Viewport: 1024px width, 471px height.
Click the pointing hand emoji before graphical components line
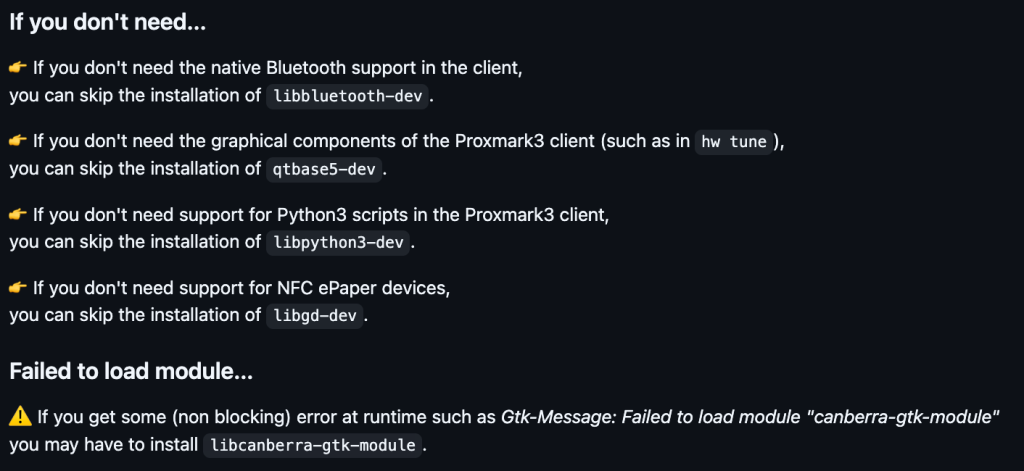[x=19, y=141]
